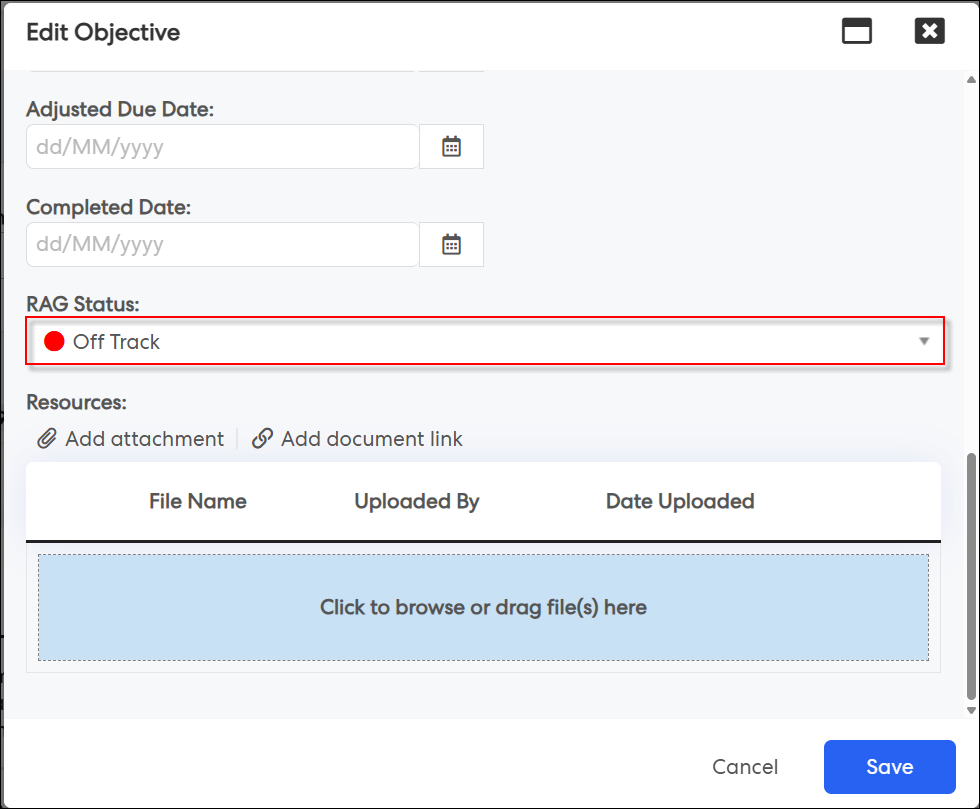Save the objective changes
The image size is (980, 809).
tap(889, 767)
